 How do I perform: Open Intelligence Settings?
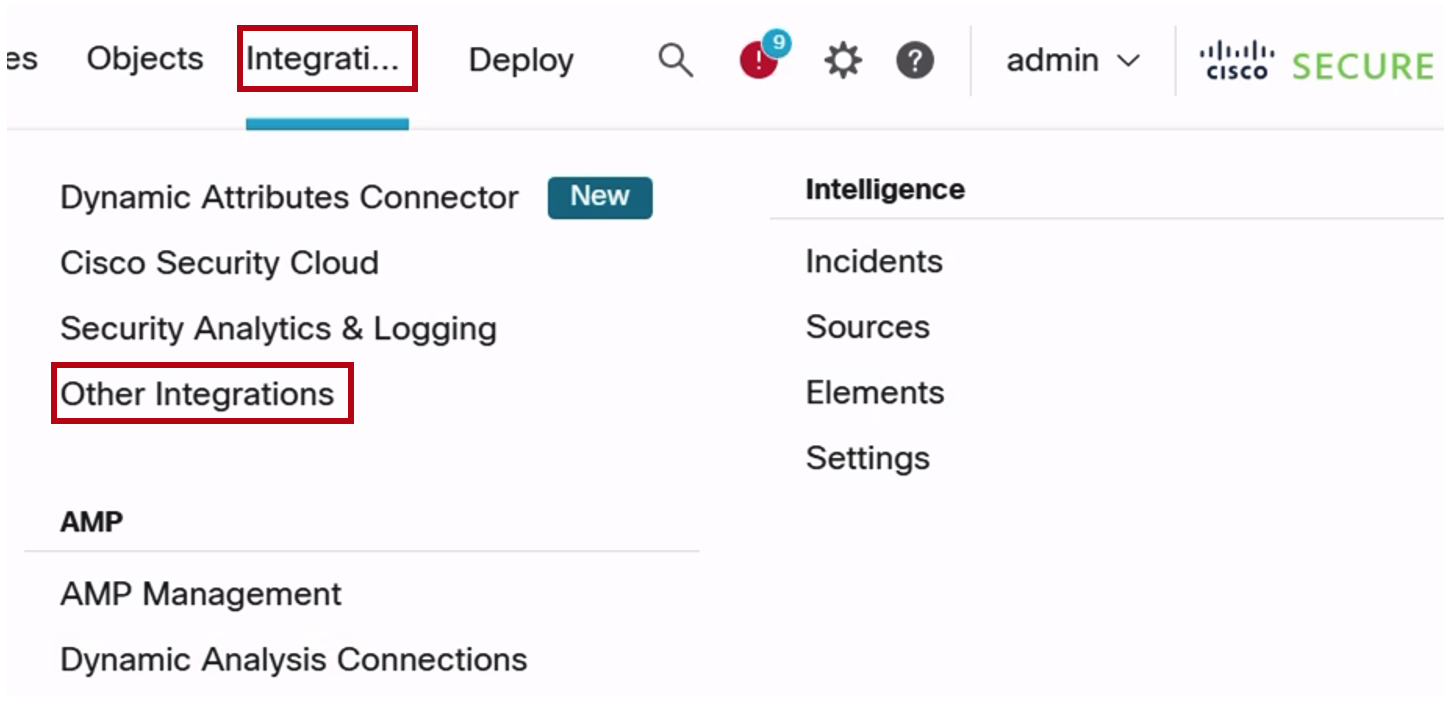(x=868, y=459)
